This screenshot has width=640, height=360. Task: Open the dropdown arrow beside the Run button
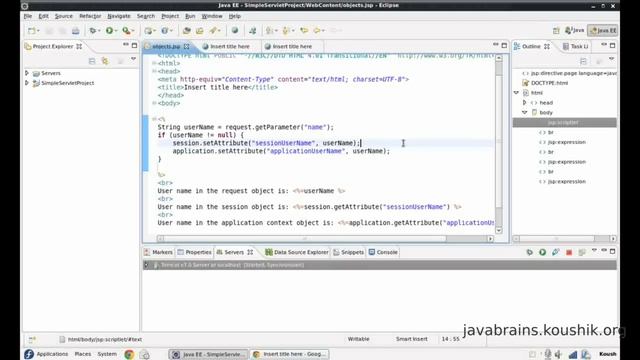point(116,31)
